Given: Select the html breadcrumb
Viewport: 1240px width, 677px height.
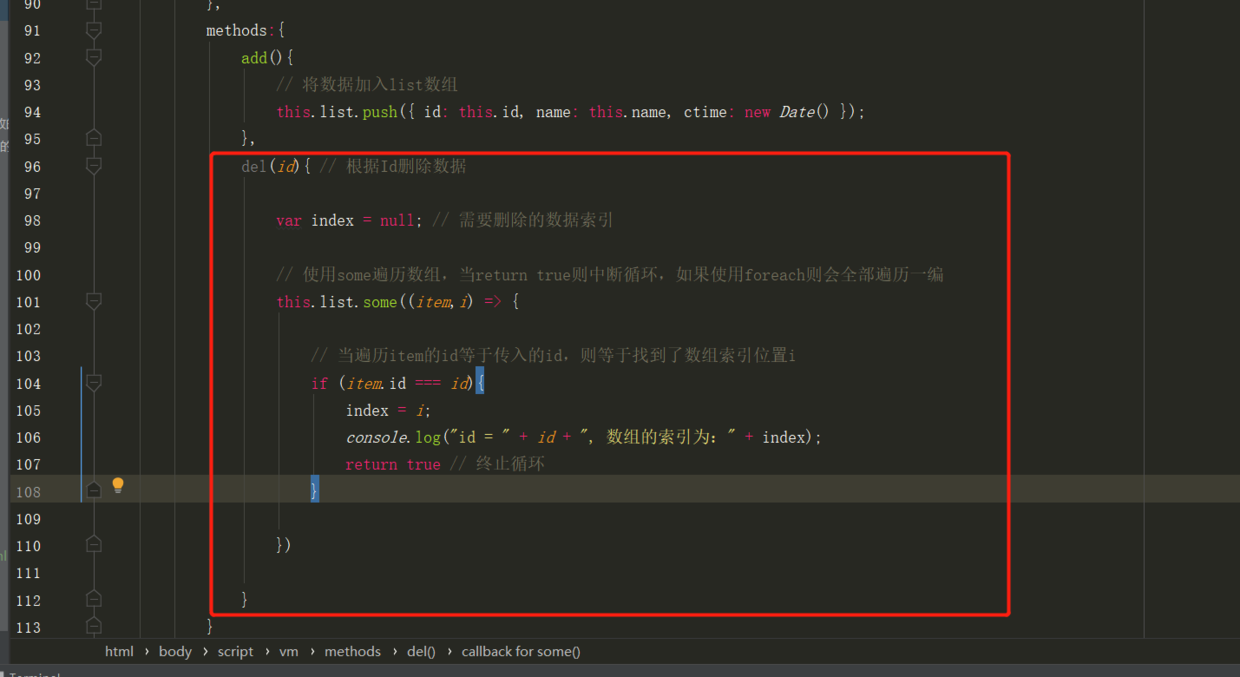Looking at the screenshot, I should click(x=119, y=651).
